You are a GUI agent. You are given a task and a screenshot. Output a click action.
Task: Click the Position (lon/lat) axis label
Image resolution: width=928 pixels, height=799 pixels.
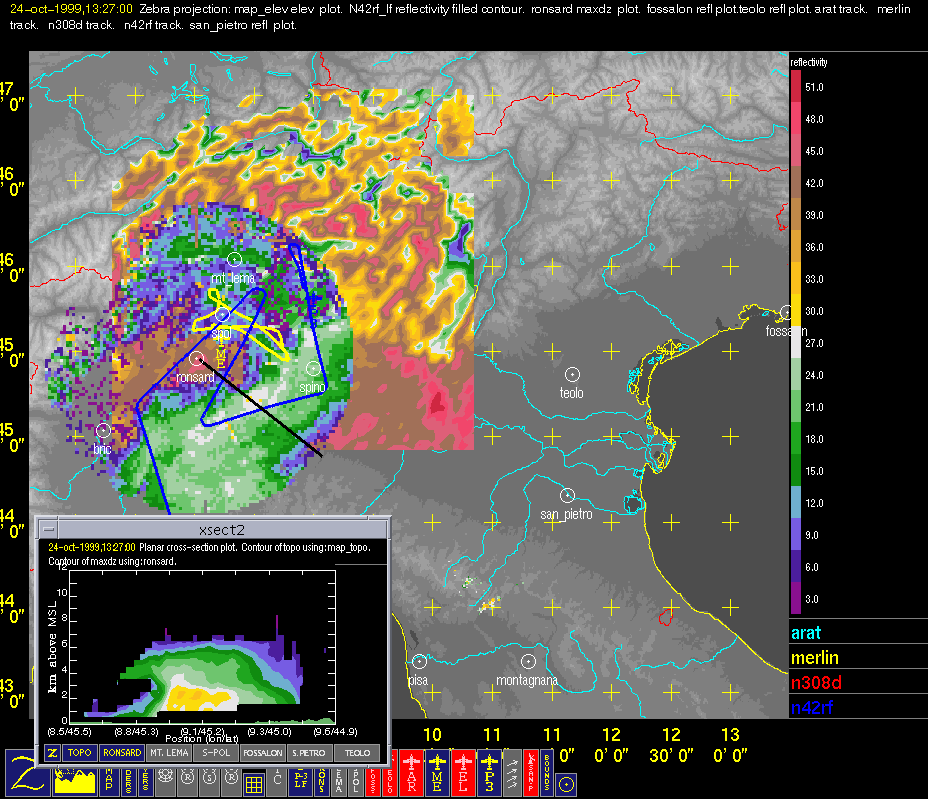[202, 739]
